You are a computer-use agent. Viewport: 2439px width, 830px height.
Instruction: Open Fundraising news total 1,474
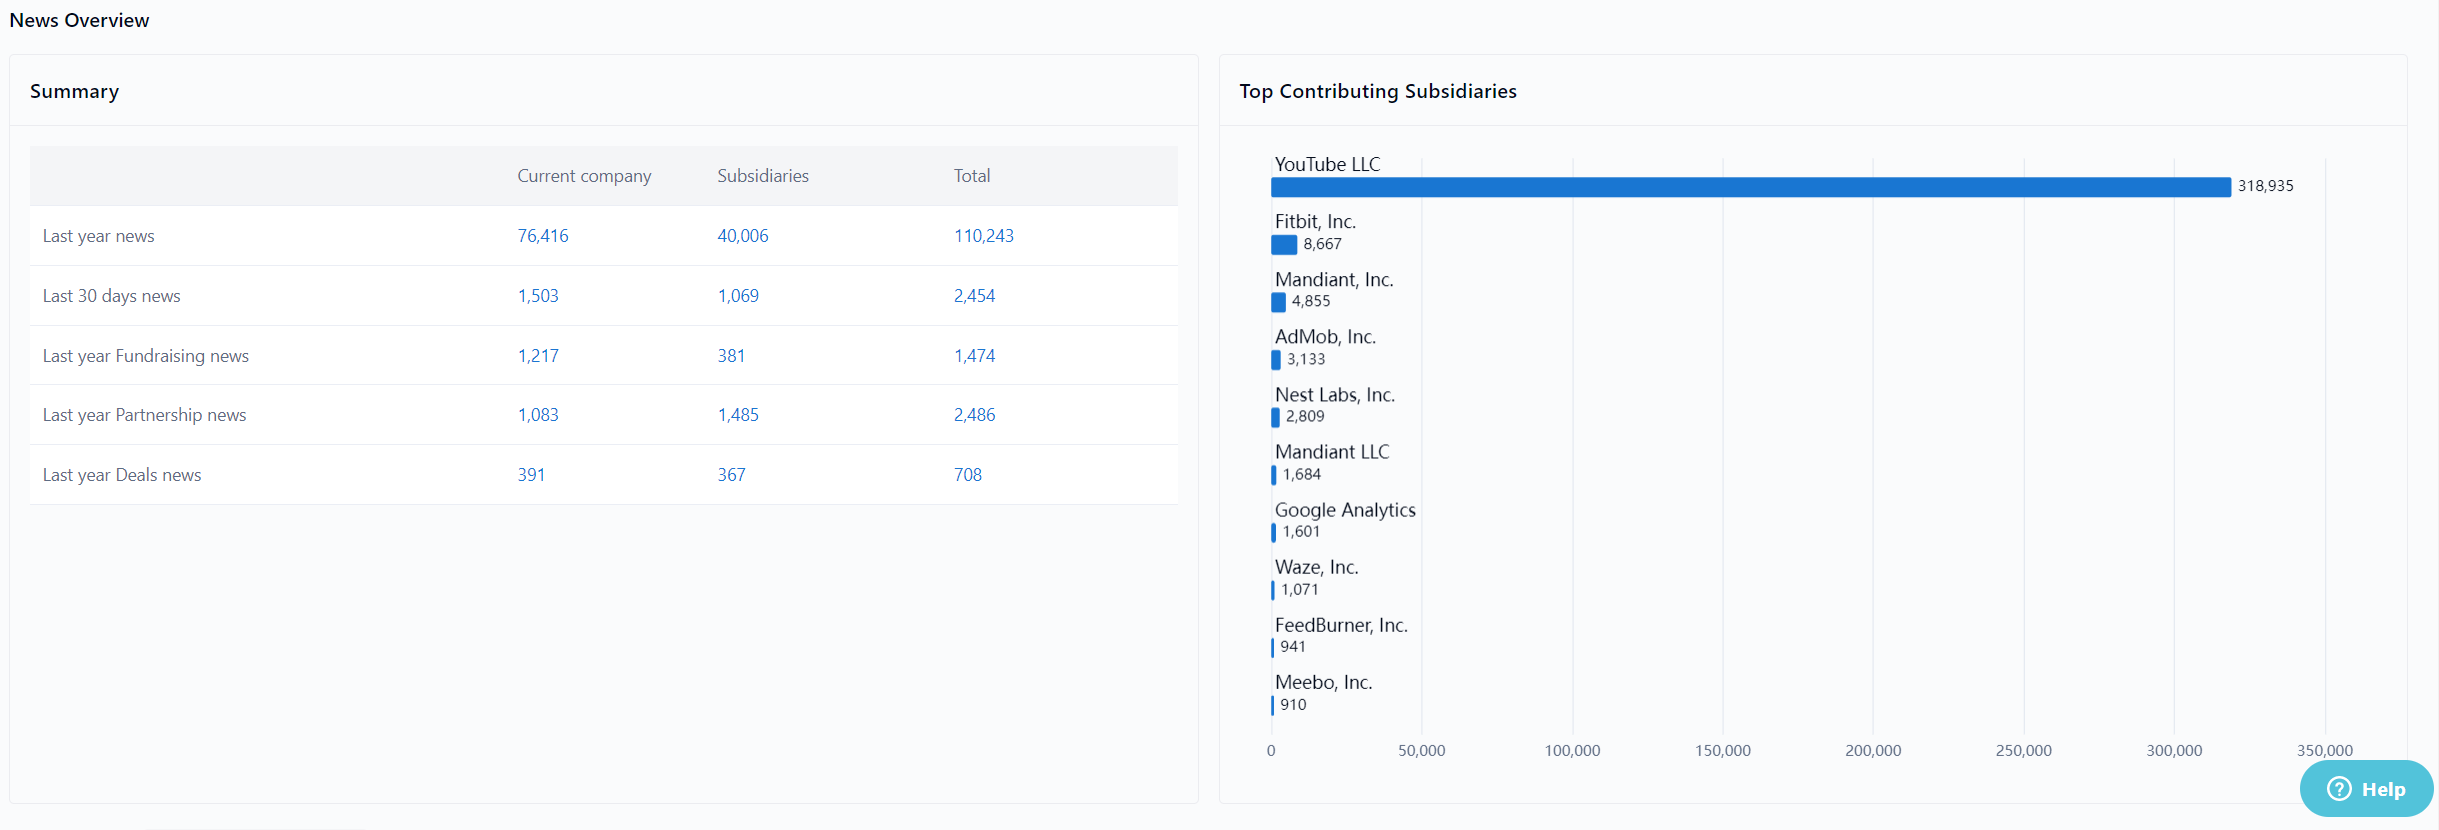click(x=973, y=356)
